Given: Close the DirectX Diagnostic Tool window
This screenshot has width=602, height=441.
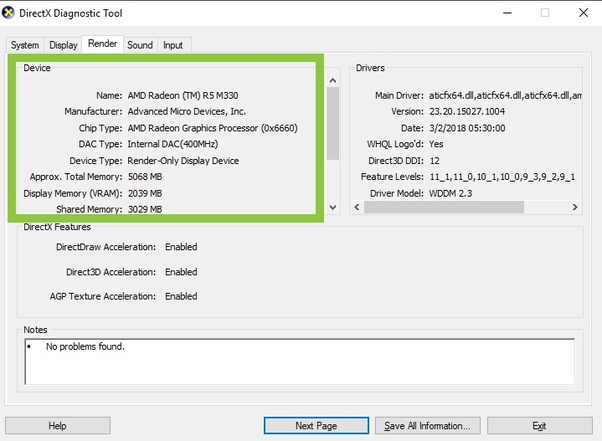Looking at the screenshot, I should (584, 13).
